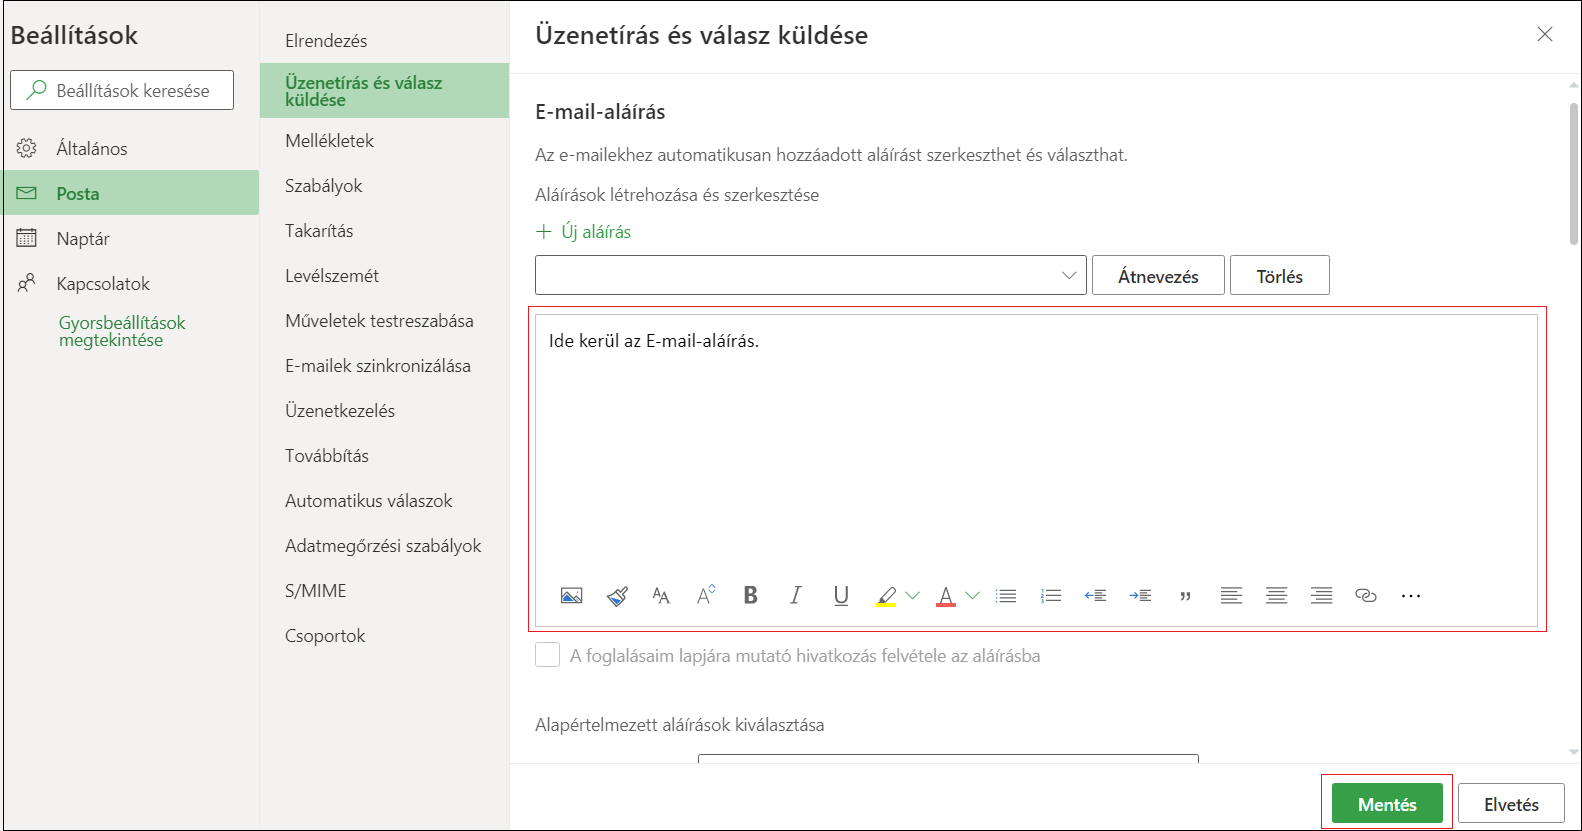Open E-mailek szinkronizálása

pos(378,366)
